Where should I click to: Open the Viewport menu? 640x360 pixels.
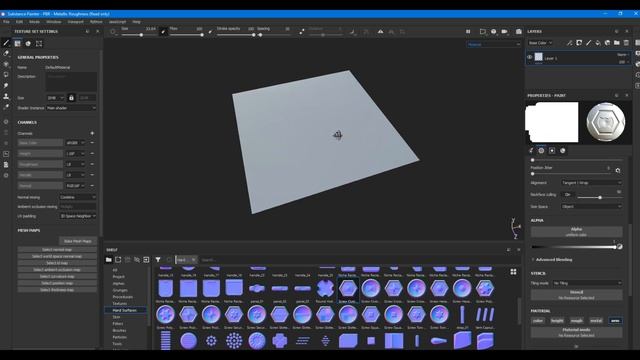click(76, 22)
